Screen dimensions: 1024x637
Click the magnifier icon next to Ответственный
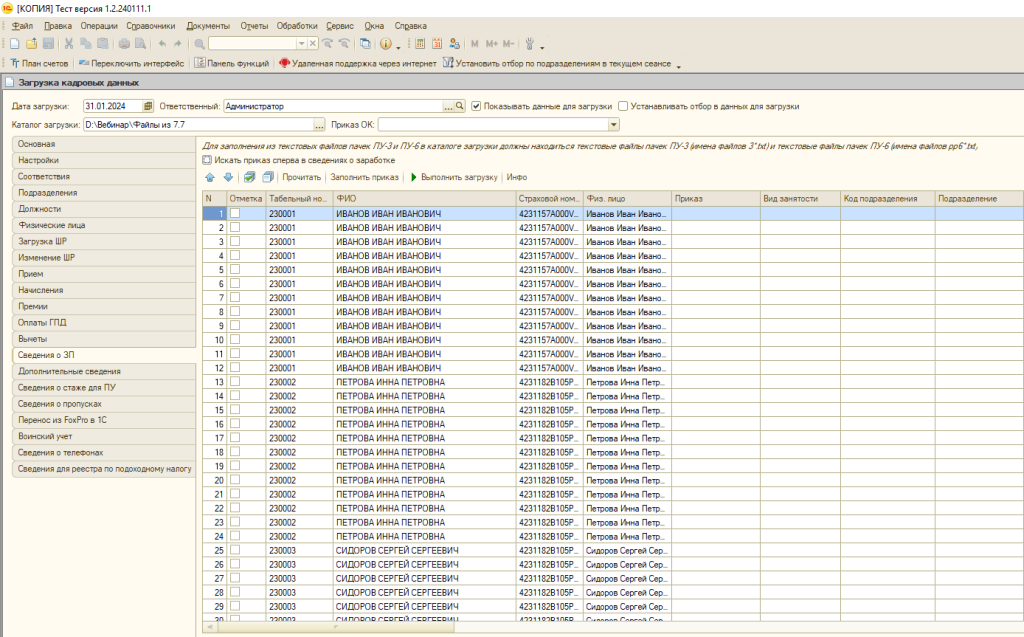[461, 106]
